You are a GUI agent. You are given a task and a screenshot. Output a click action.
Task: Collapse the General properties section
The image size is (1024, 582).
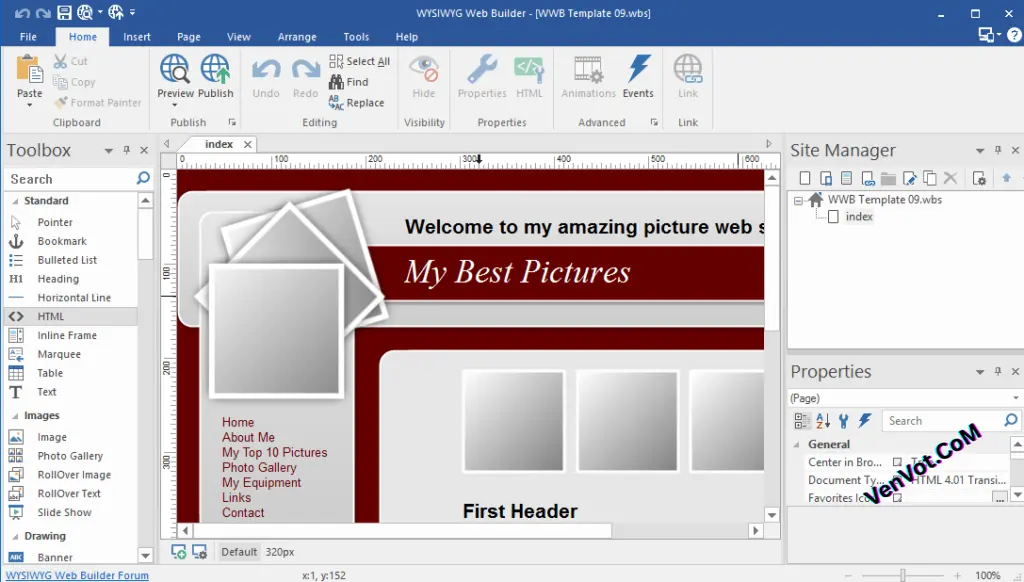coord(797,444)
